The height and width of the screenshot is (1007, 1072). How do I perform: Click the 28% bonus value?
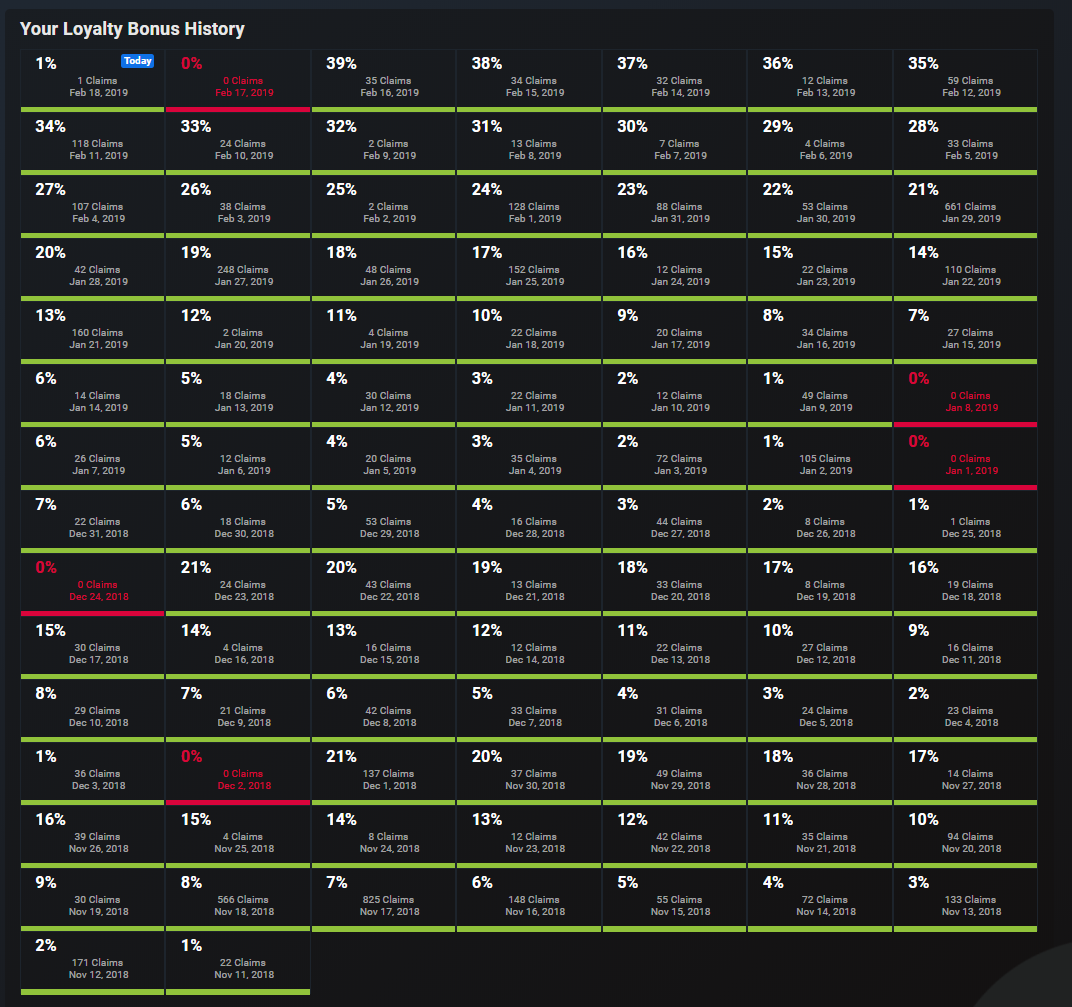923,126
